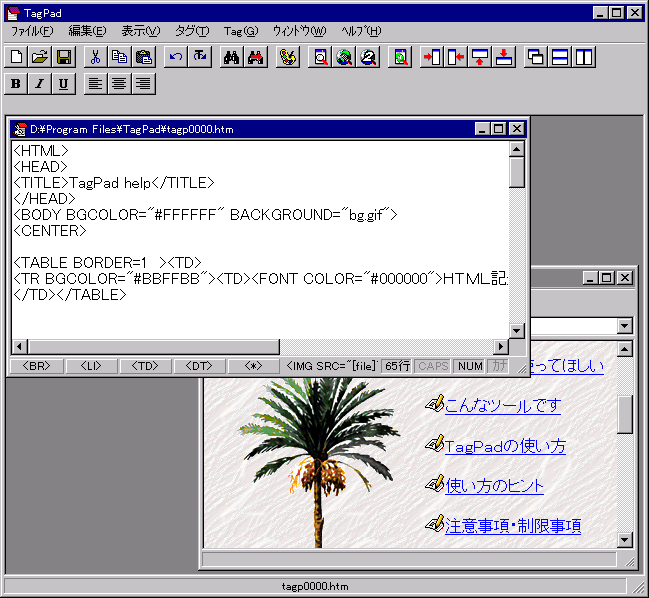Click the NUM indicator in the editor status bar
This screenshot has height=598, width=649.
470,366
